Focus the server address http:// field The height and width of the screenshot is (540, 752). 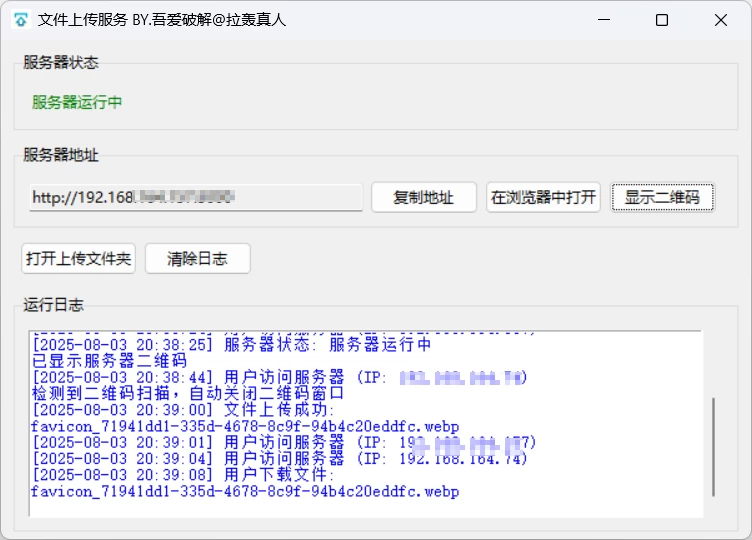pos(196,197)
